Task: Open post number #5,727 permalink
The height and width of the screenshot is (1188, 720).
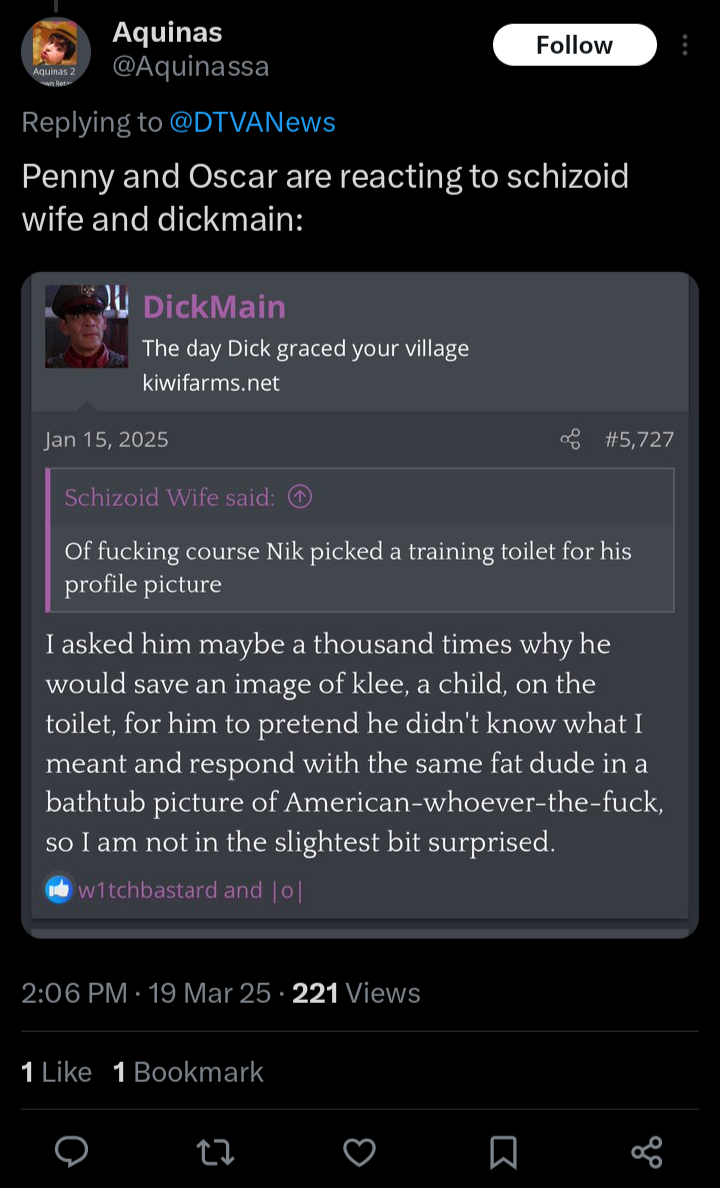Action: [639, 439]
